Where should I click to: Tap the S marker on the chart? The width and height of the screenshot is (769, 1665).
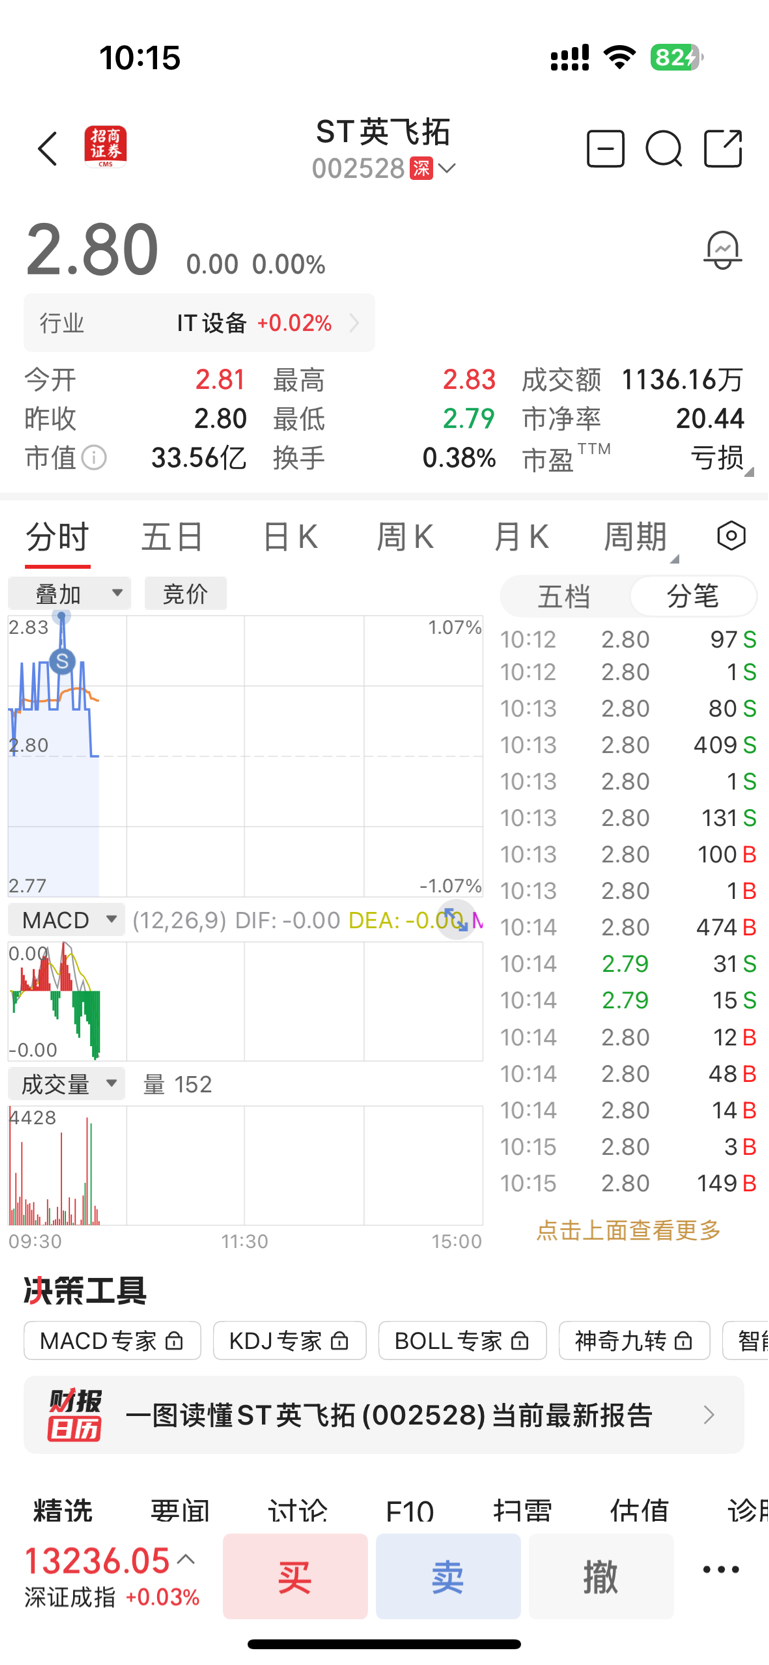pos(62,661)
